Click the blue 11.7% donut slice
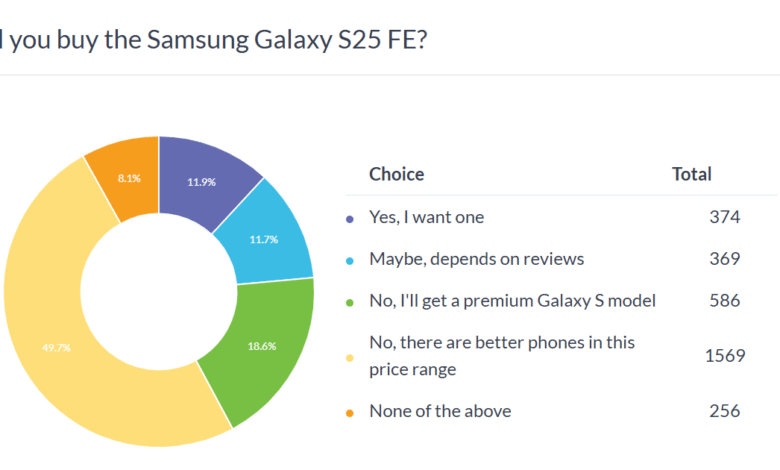This screenshot has width=780, height=470. pos(262,240)
